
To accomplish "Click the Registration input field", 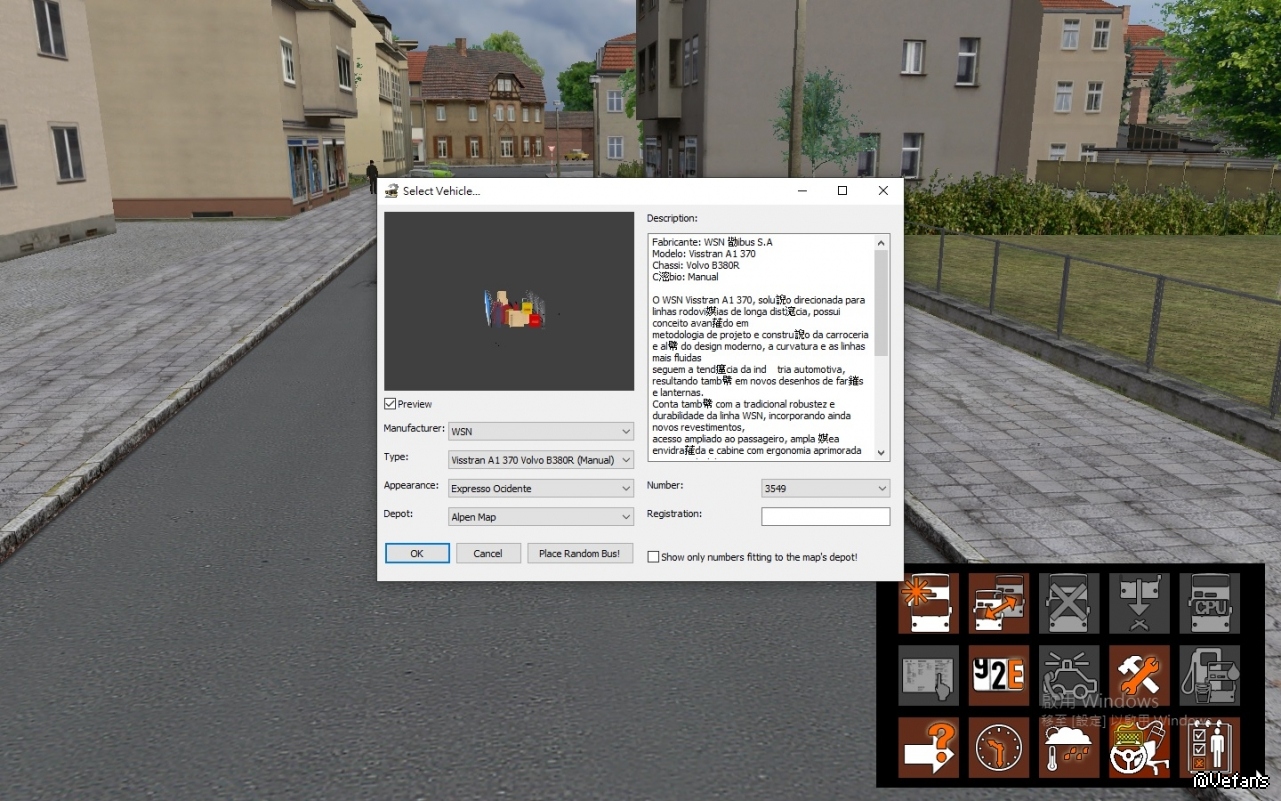I will [x=825, y=517].
